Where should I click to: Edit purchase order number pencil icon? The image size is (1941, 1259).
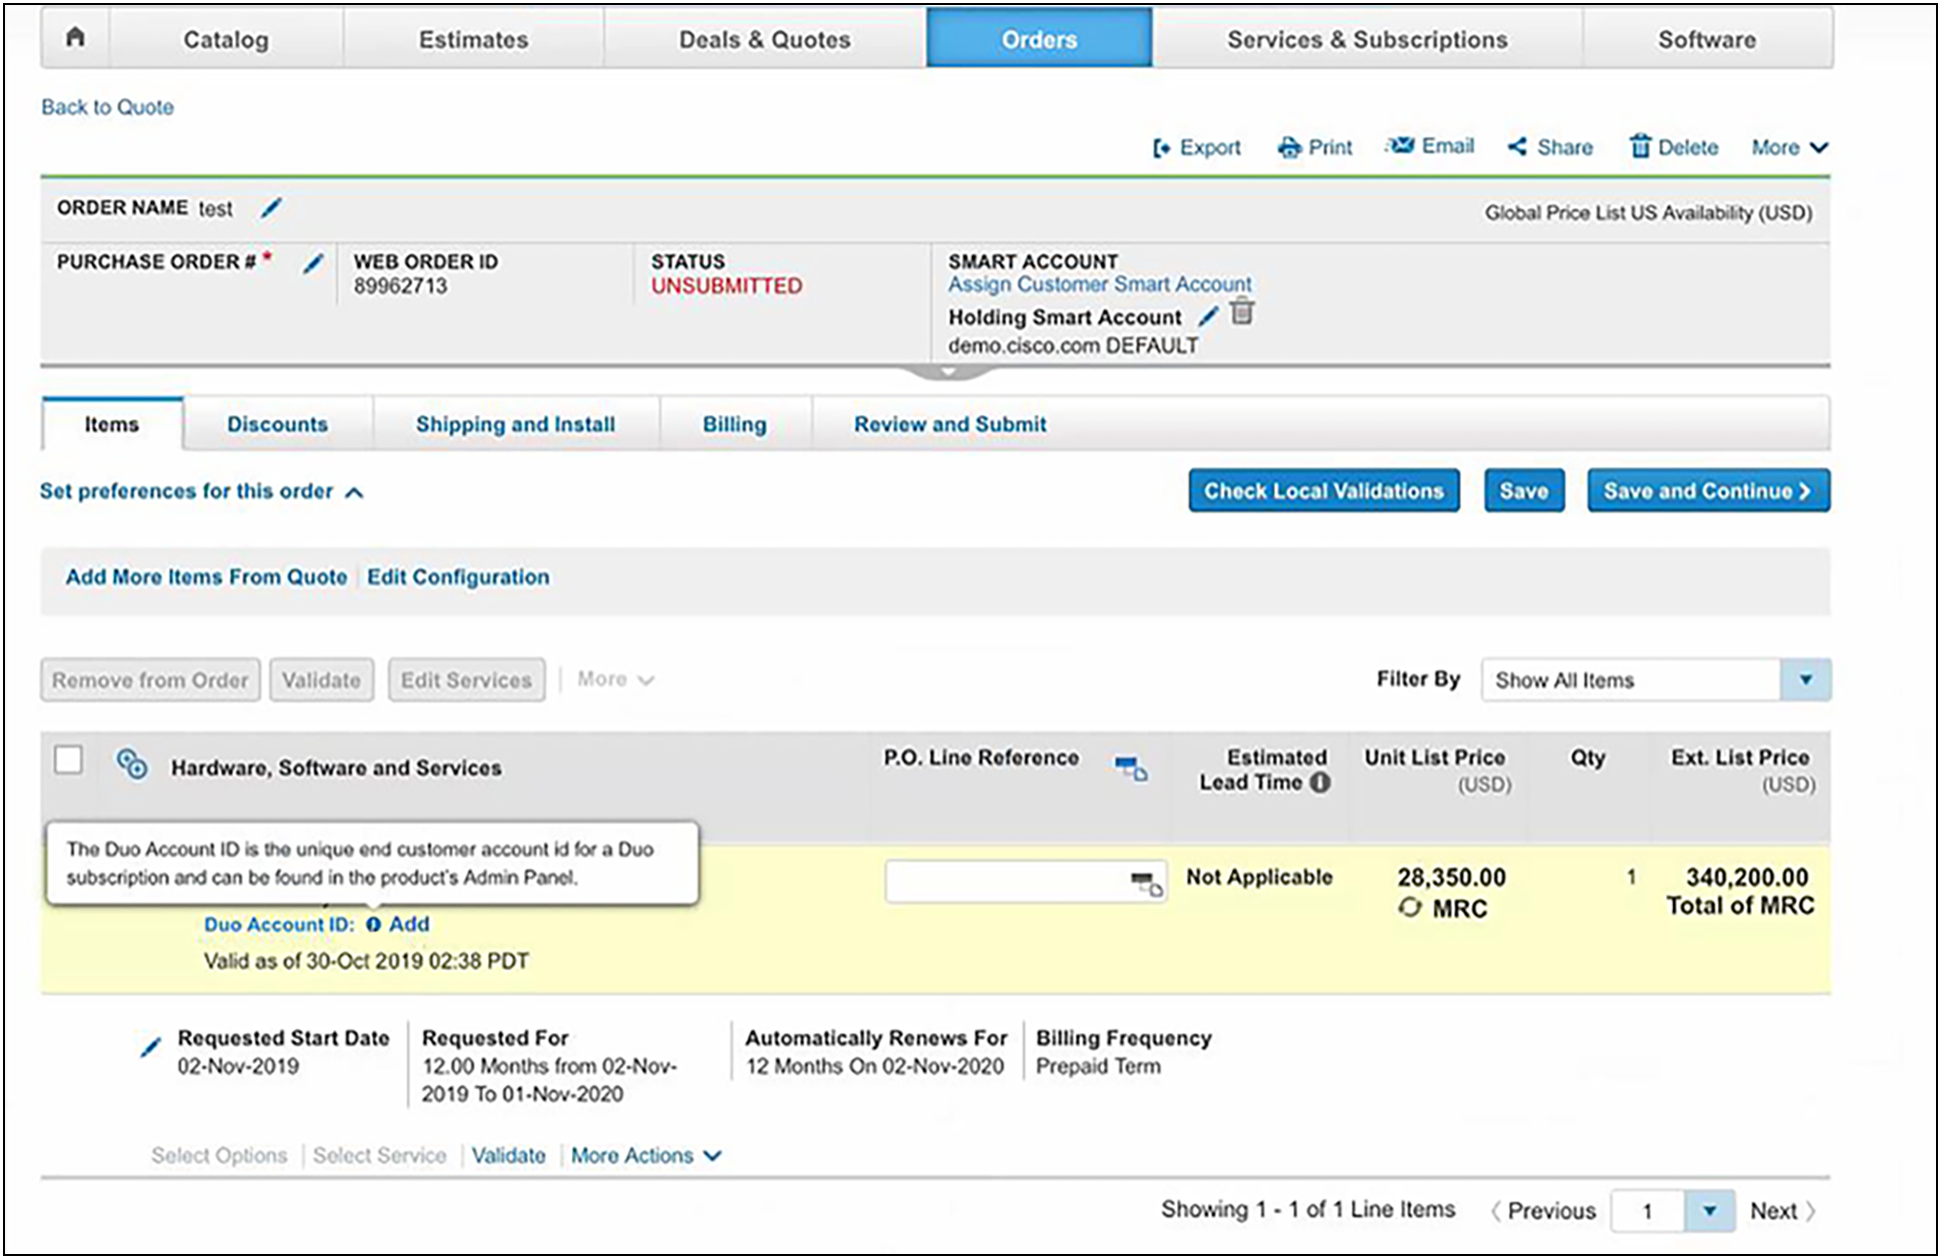tap(313, 263)
